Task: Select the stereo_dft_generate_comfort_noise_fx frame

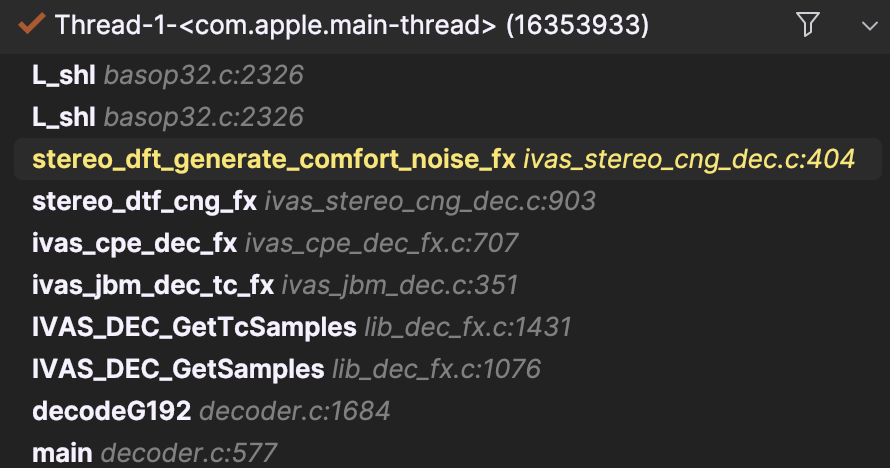Action: (x=273, y=159)
